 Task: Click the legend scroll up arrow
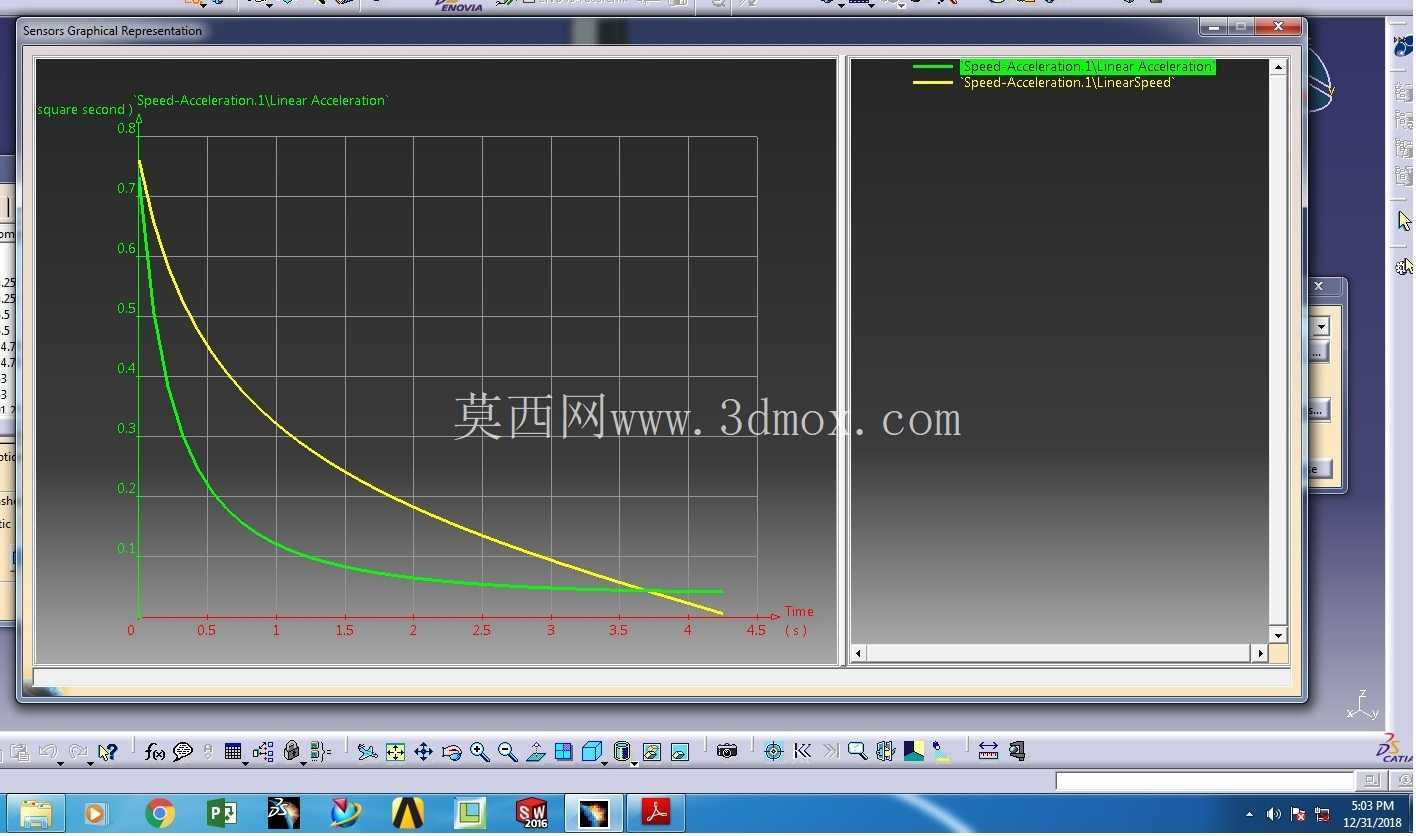coord(1278,67)
